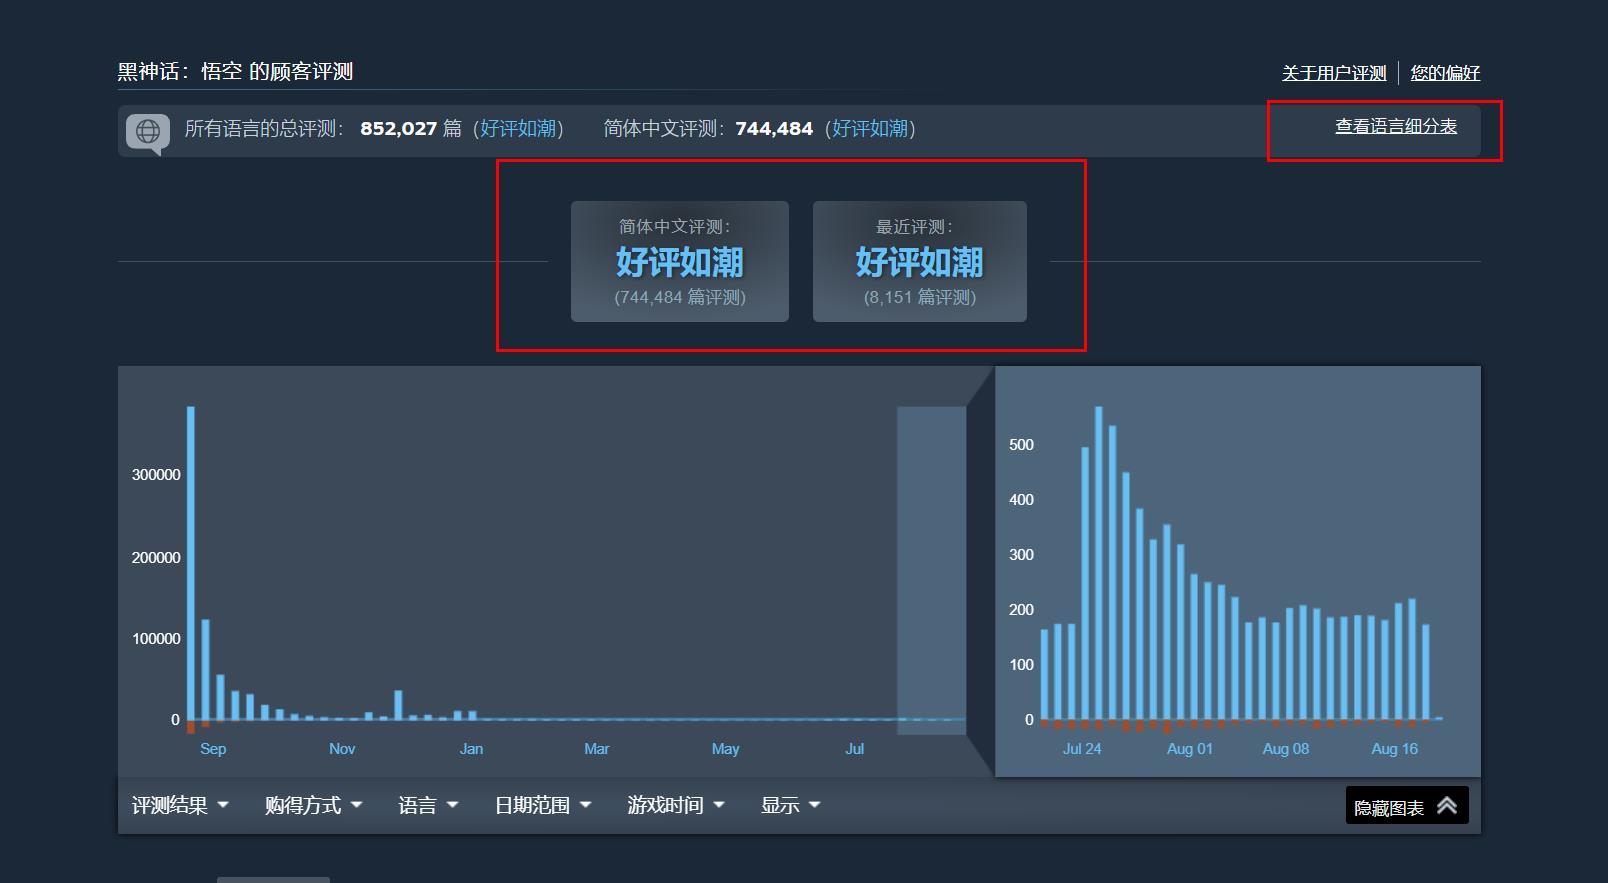The width and height of the screenshot is (1608, 883).
Task: Open the 游戏时间 filter dropdown
Action: pyautogui.click(x=675, y=806)
